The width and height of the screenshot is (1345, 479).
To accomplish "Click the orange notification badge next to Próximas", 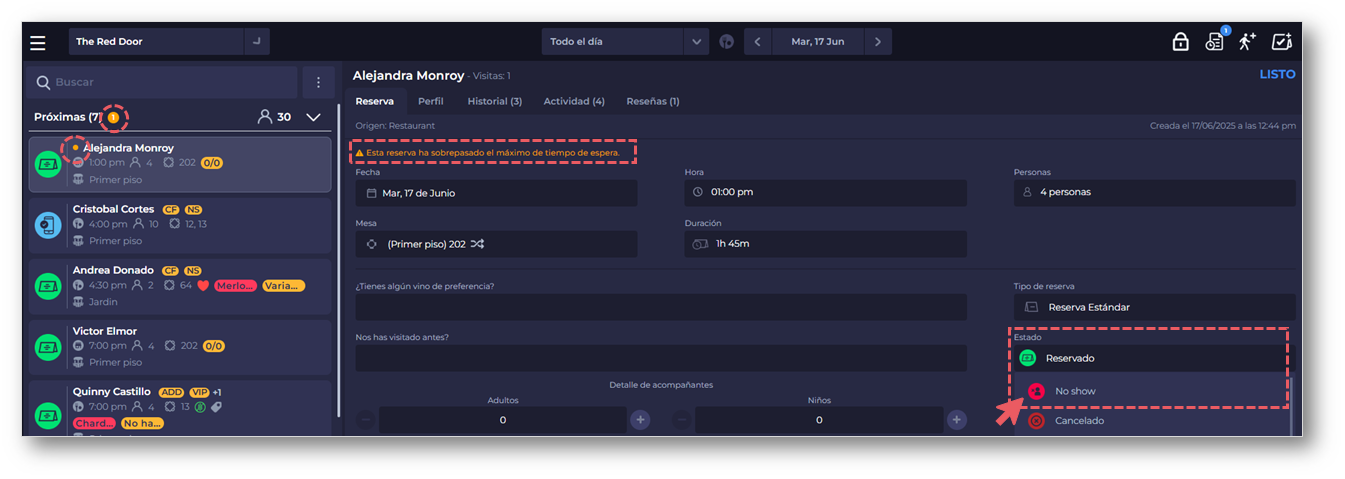I will pyautogui.click(x=113, y=118).
